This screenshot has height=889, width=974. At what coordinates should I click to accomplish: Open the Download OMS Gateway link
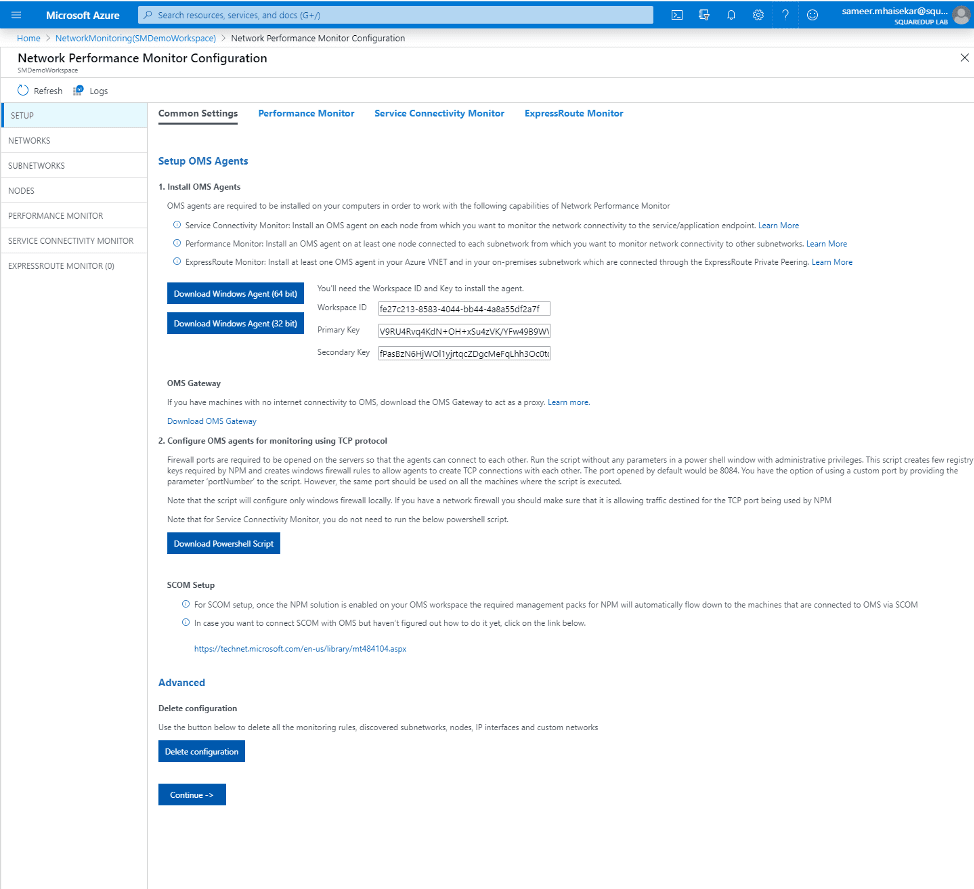[x=212, y=422]
